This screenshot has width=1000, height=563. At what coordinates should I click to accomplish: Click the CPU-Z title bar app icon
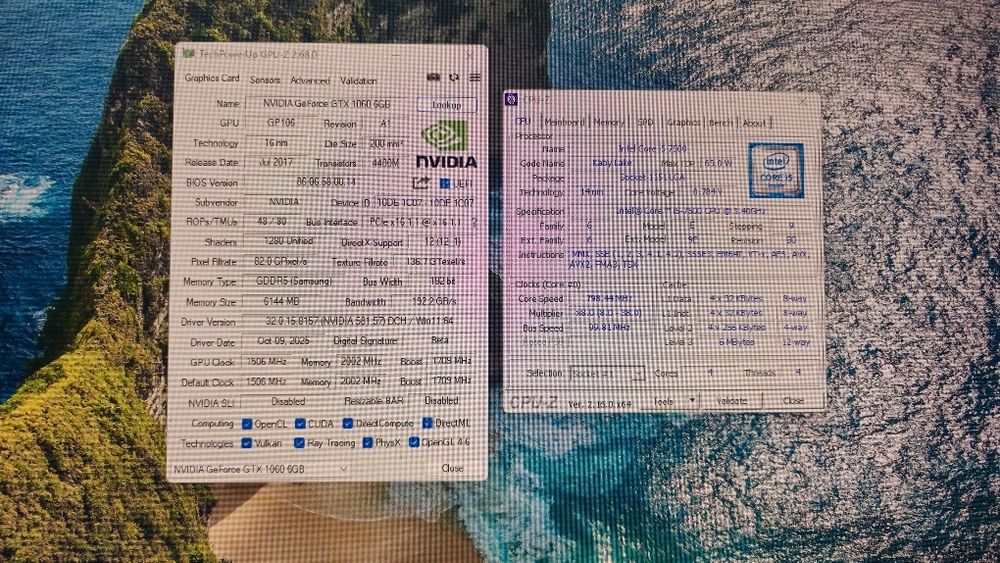click(x=511, y=99)
